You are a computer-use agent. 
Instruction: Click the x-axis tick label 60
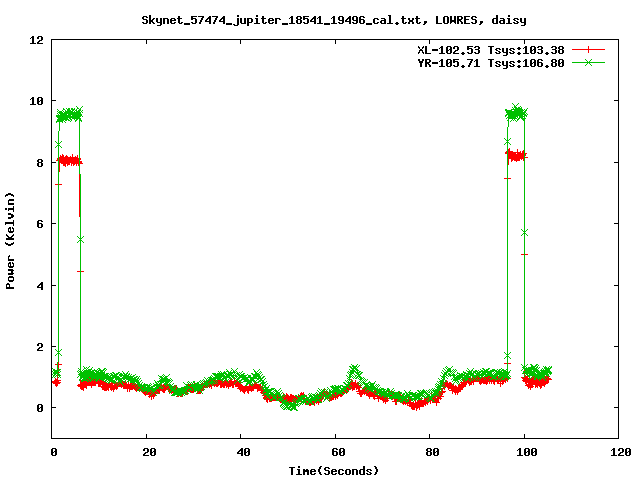tap(338, 452)
